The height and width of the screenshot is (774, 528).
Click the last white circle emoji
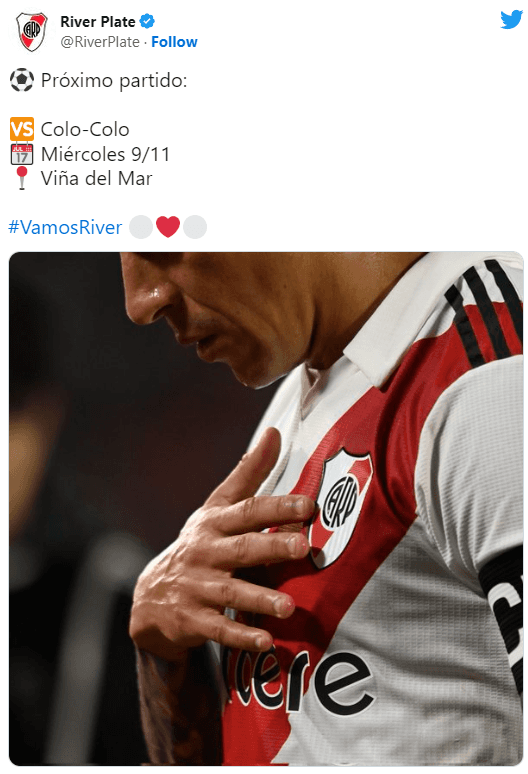[195, 227]
